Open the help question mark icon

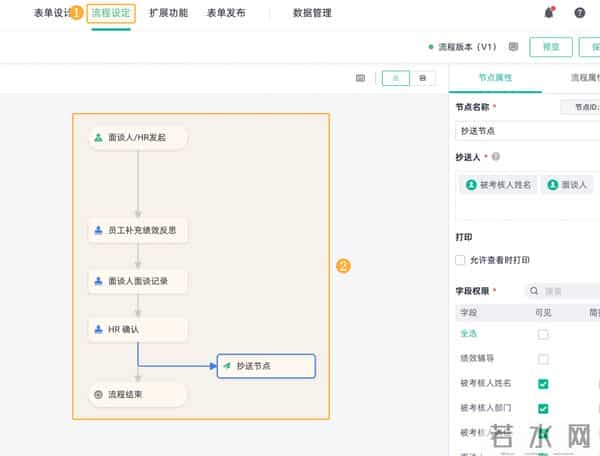pos(580,13)
